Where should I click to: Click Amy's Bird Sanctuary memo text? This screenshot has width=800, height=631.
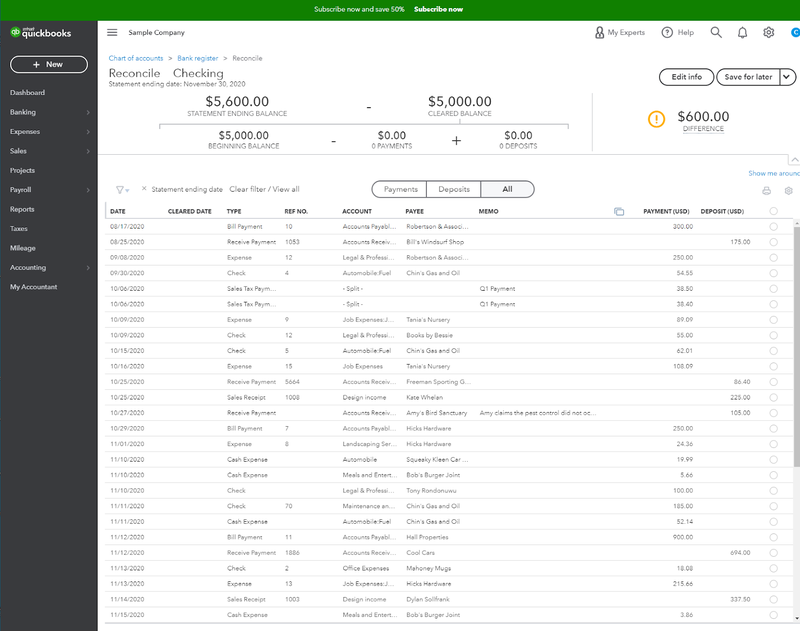tap(537, 413)
